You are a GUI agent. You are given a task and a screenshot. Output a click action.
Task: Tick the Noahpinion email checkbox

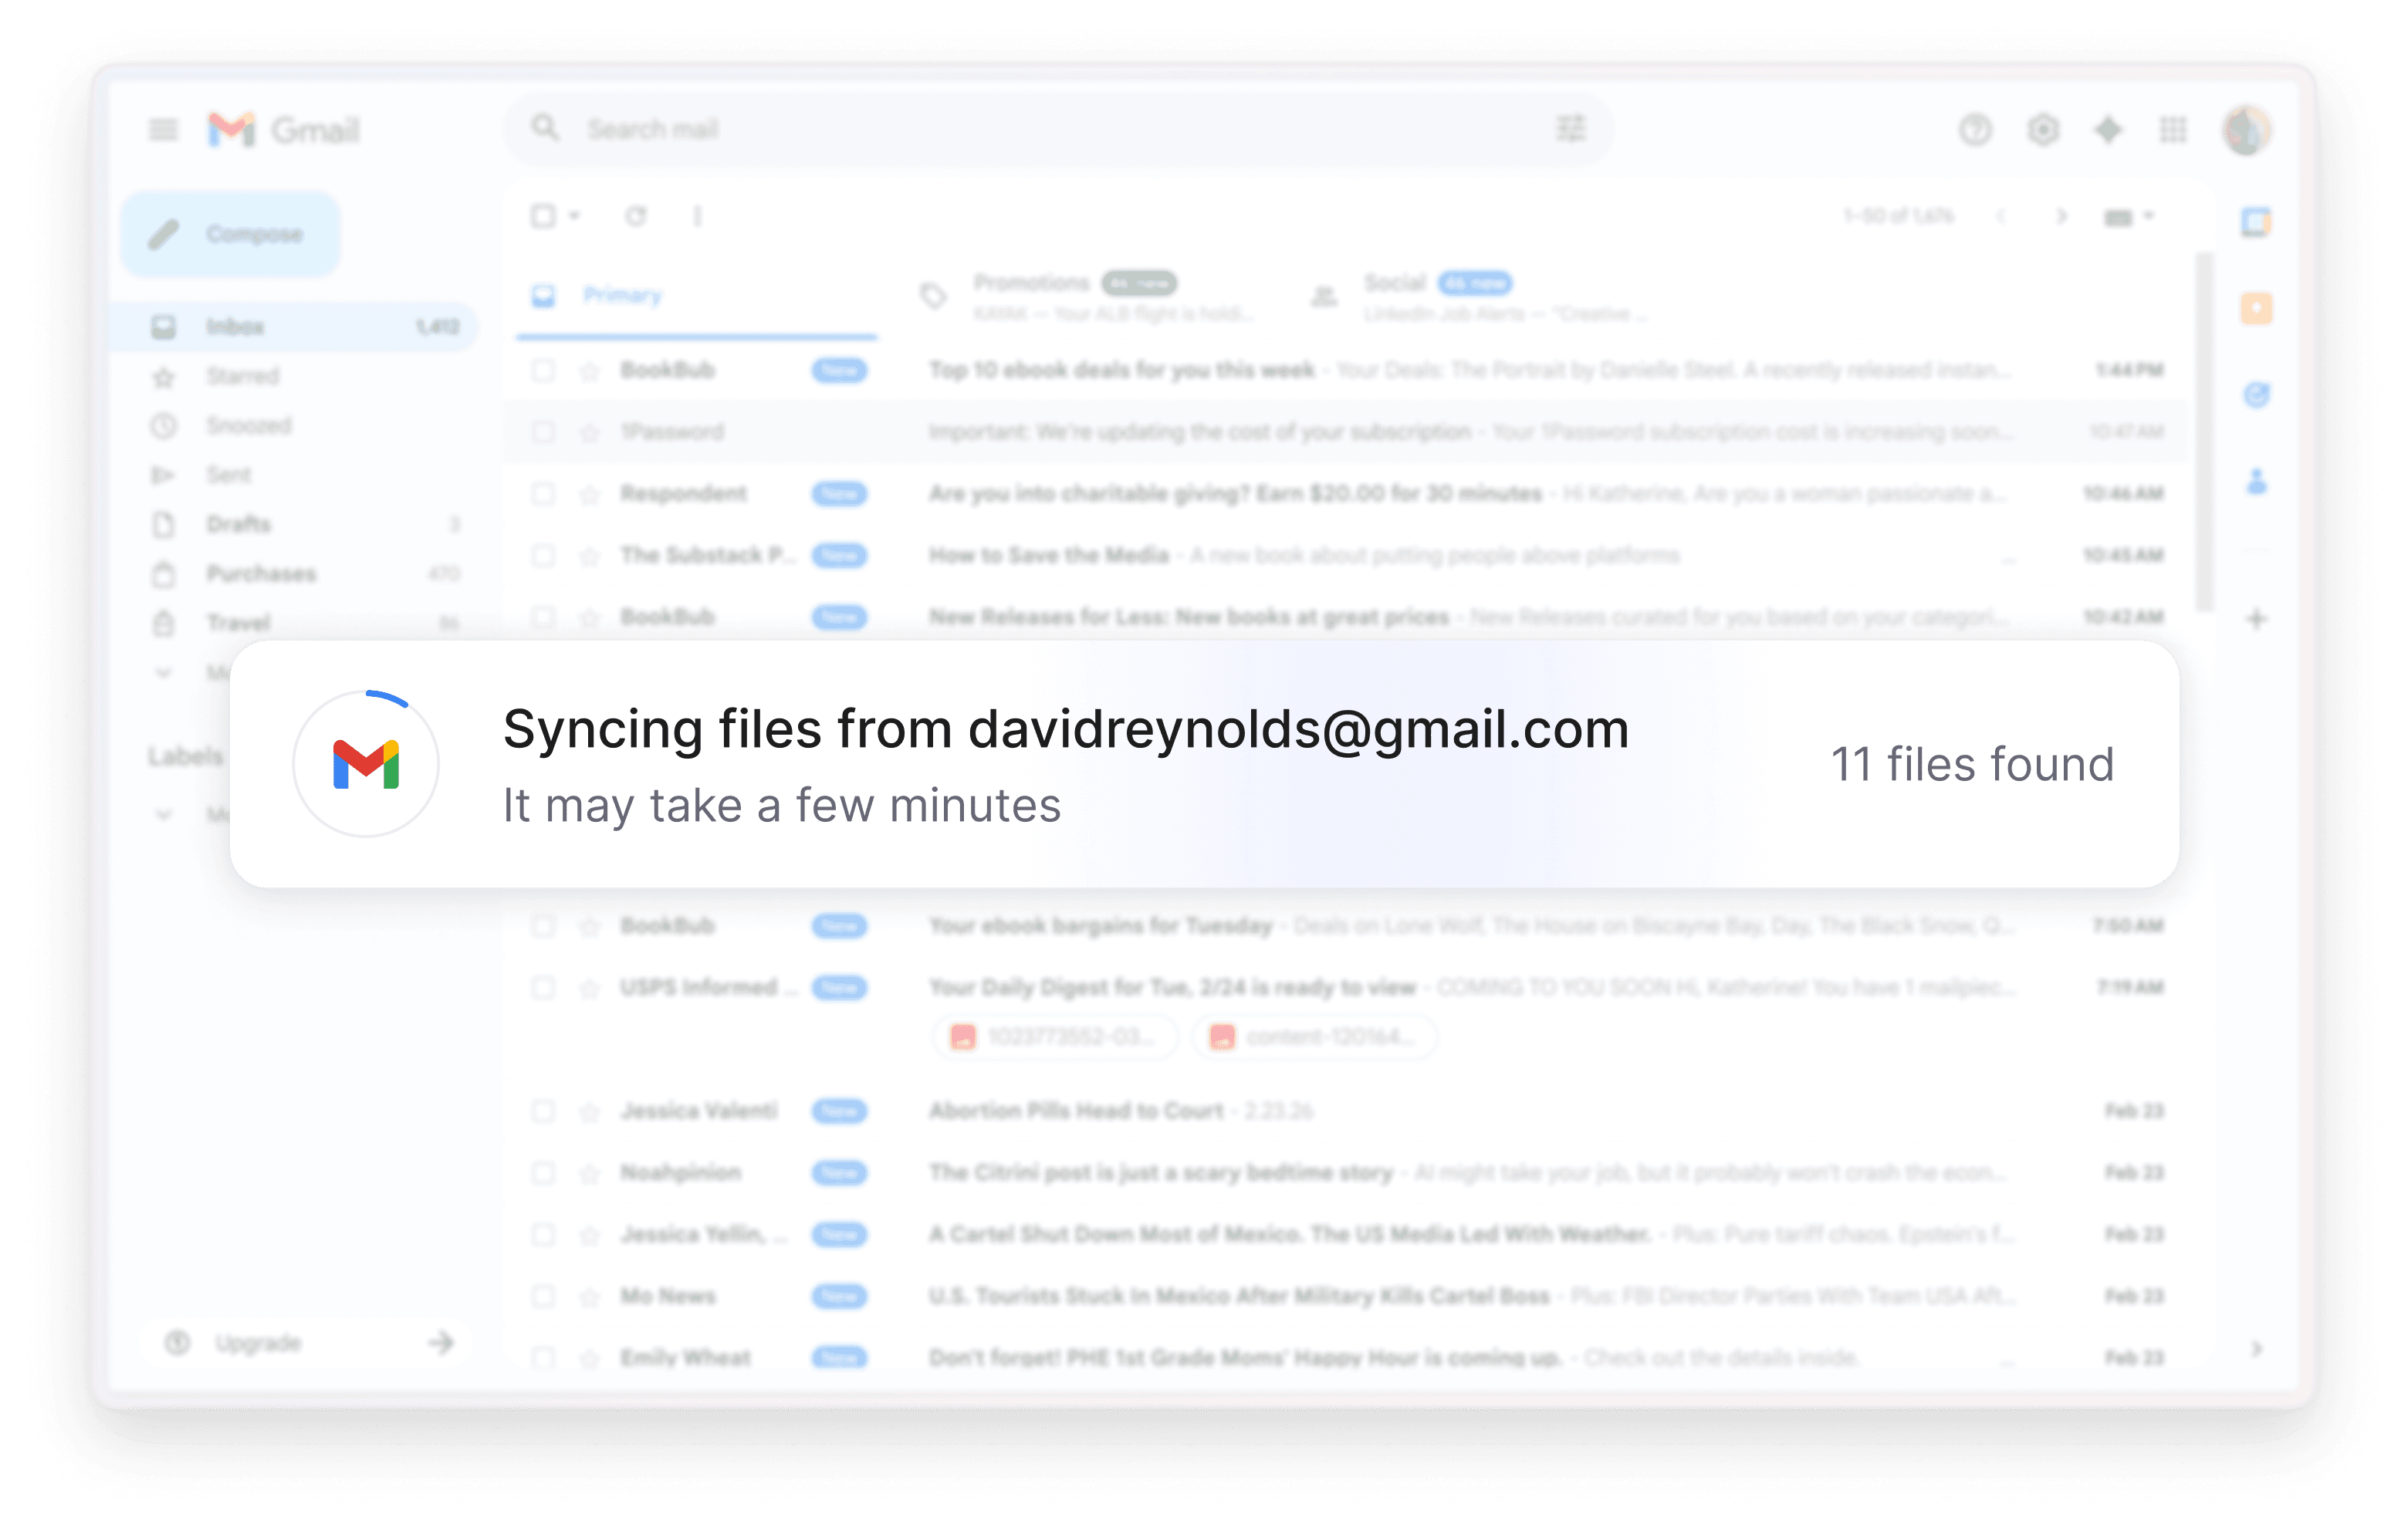pyautogui.click(x=543, y=1172)
